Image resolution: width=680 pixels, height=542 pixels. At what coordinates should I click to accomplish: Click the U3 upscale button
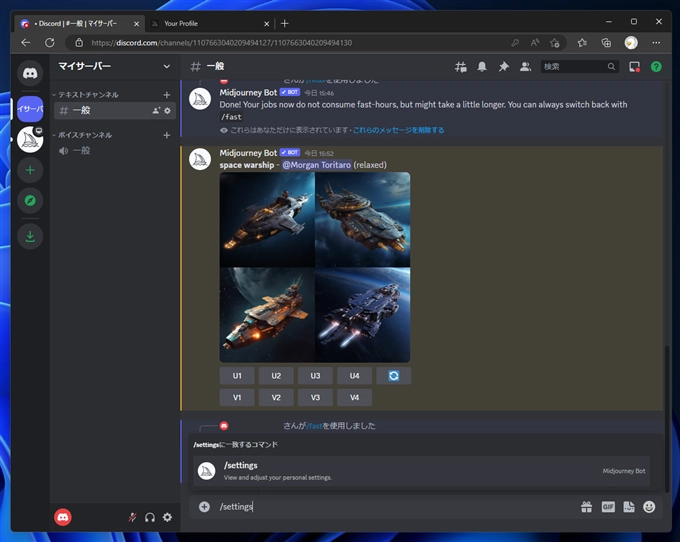[315, 375]
